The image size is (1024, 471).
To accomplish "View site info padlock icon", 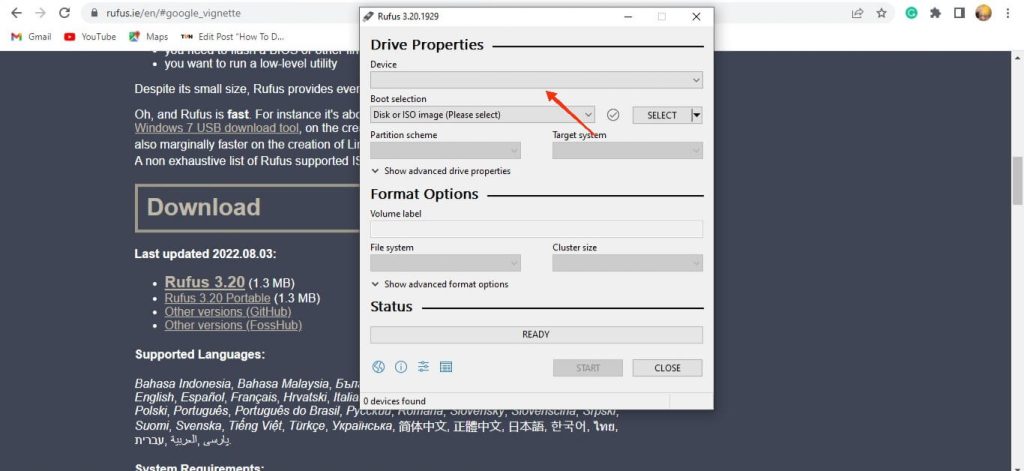I will pyautogui.click(x=95, y=13).
